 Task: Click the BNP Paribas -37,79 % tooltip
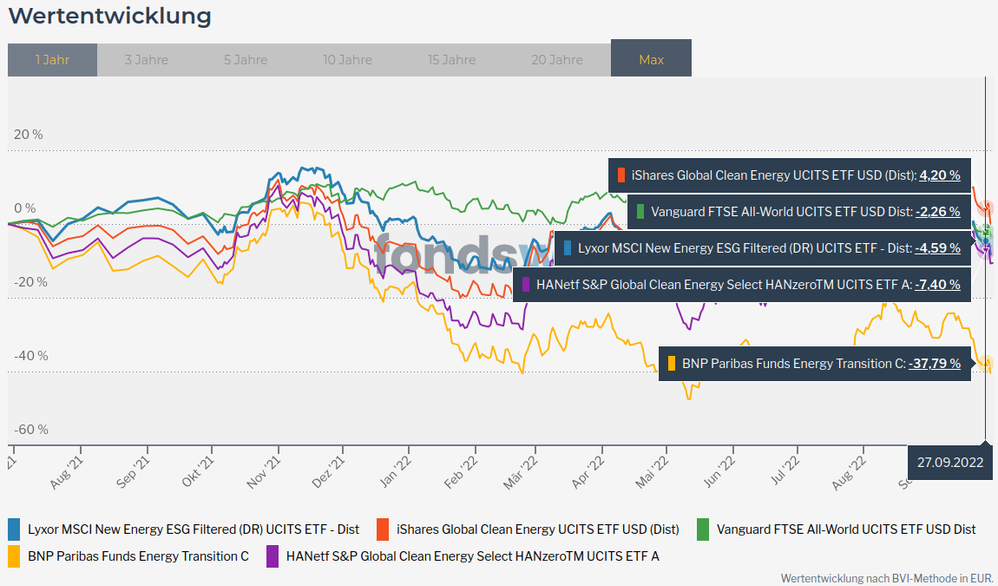[815, 363]
